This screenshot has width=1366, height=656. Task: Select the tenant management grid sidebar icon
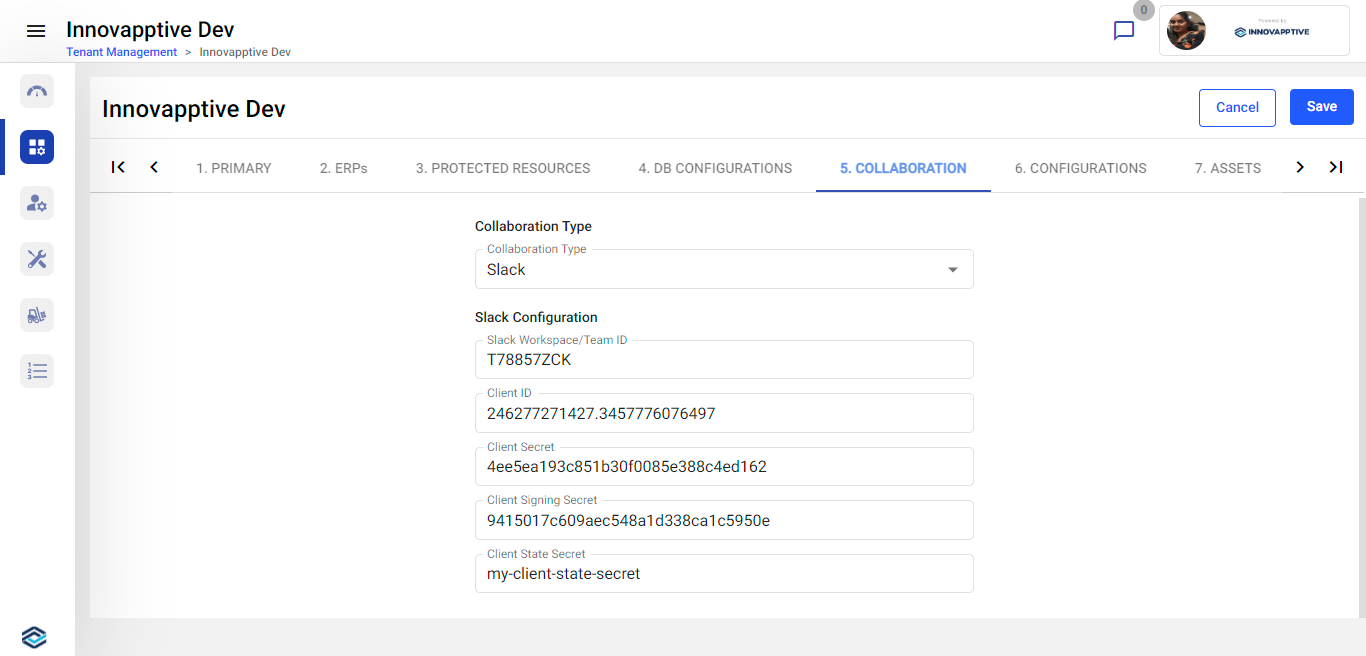(37, 147)
